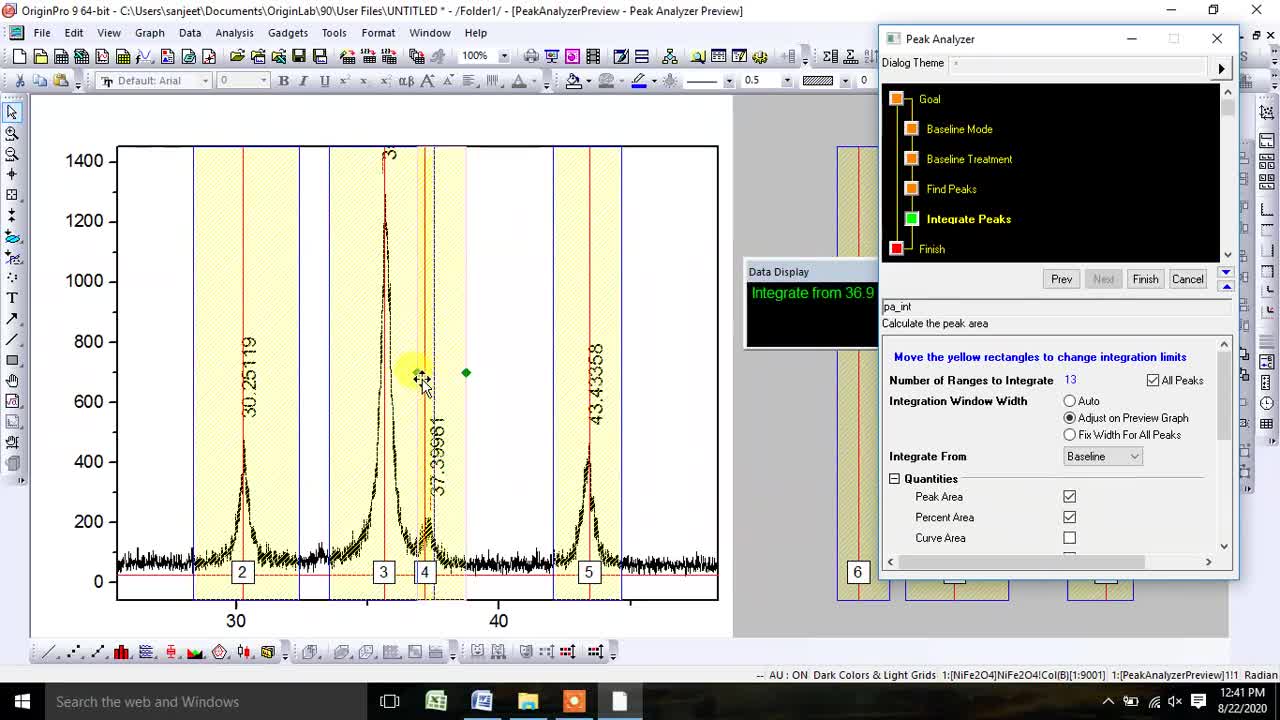Collapse the Quantities section
Screen dimensions: 1280x720
click(895, 479)
